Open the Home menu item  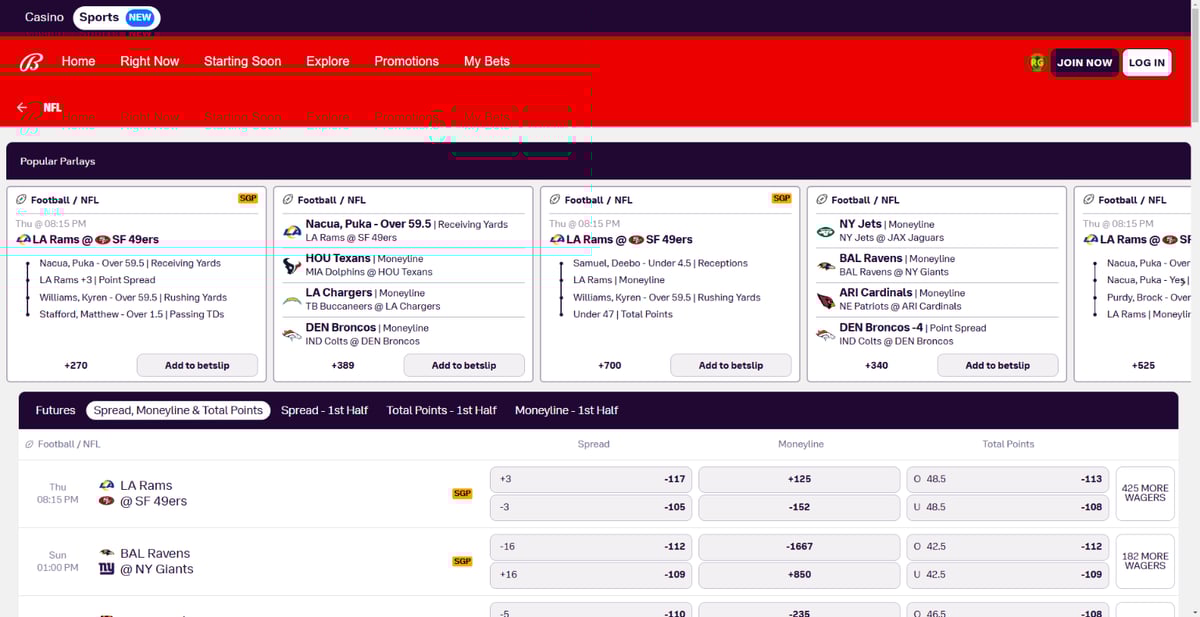[78, 61]
